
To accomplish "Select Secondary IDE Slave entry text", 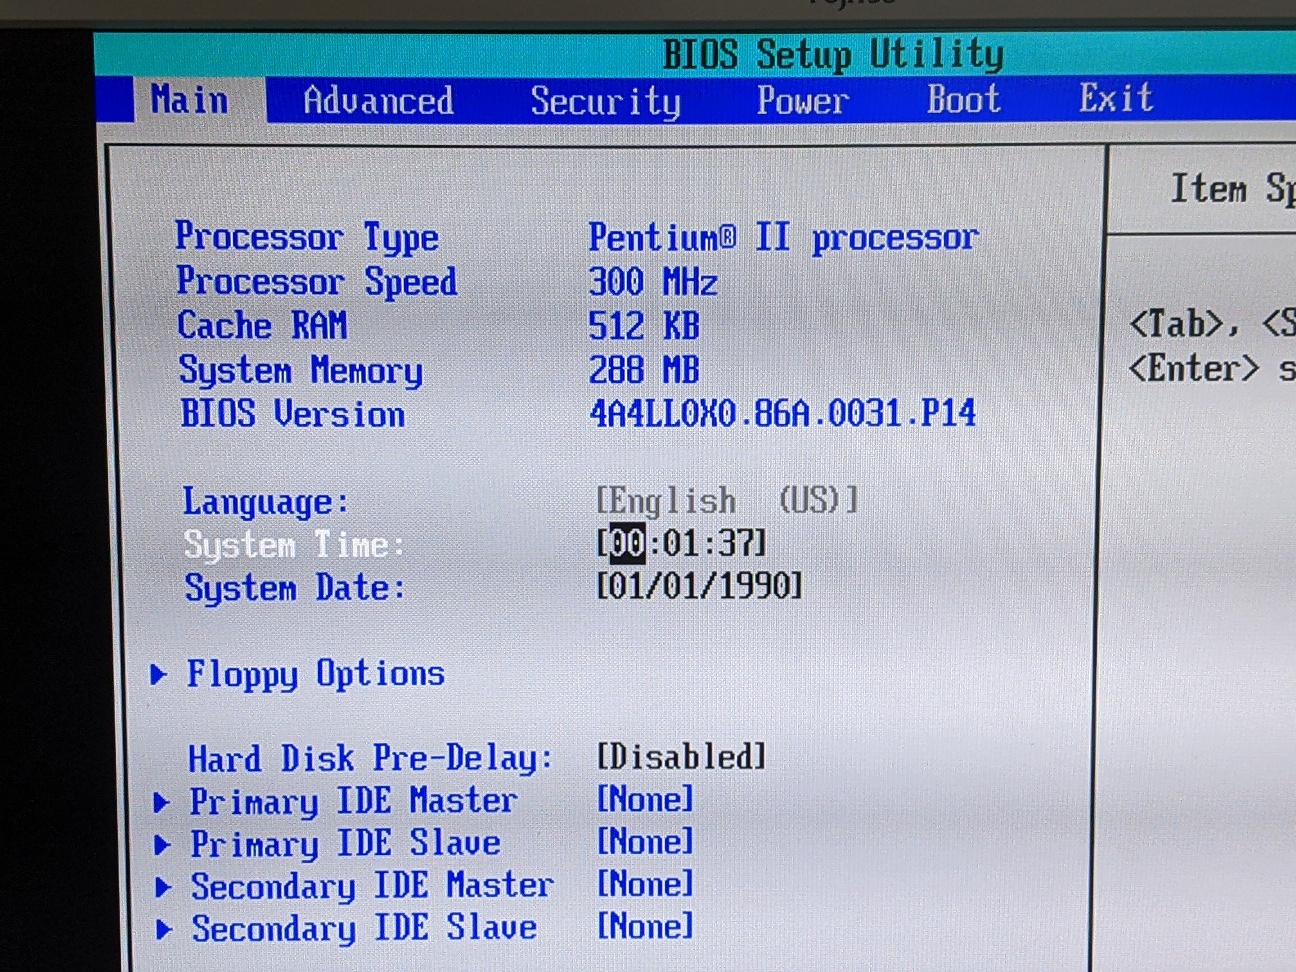I will click(x=365, y=929).
